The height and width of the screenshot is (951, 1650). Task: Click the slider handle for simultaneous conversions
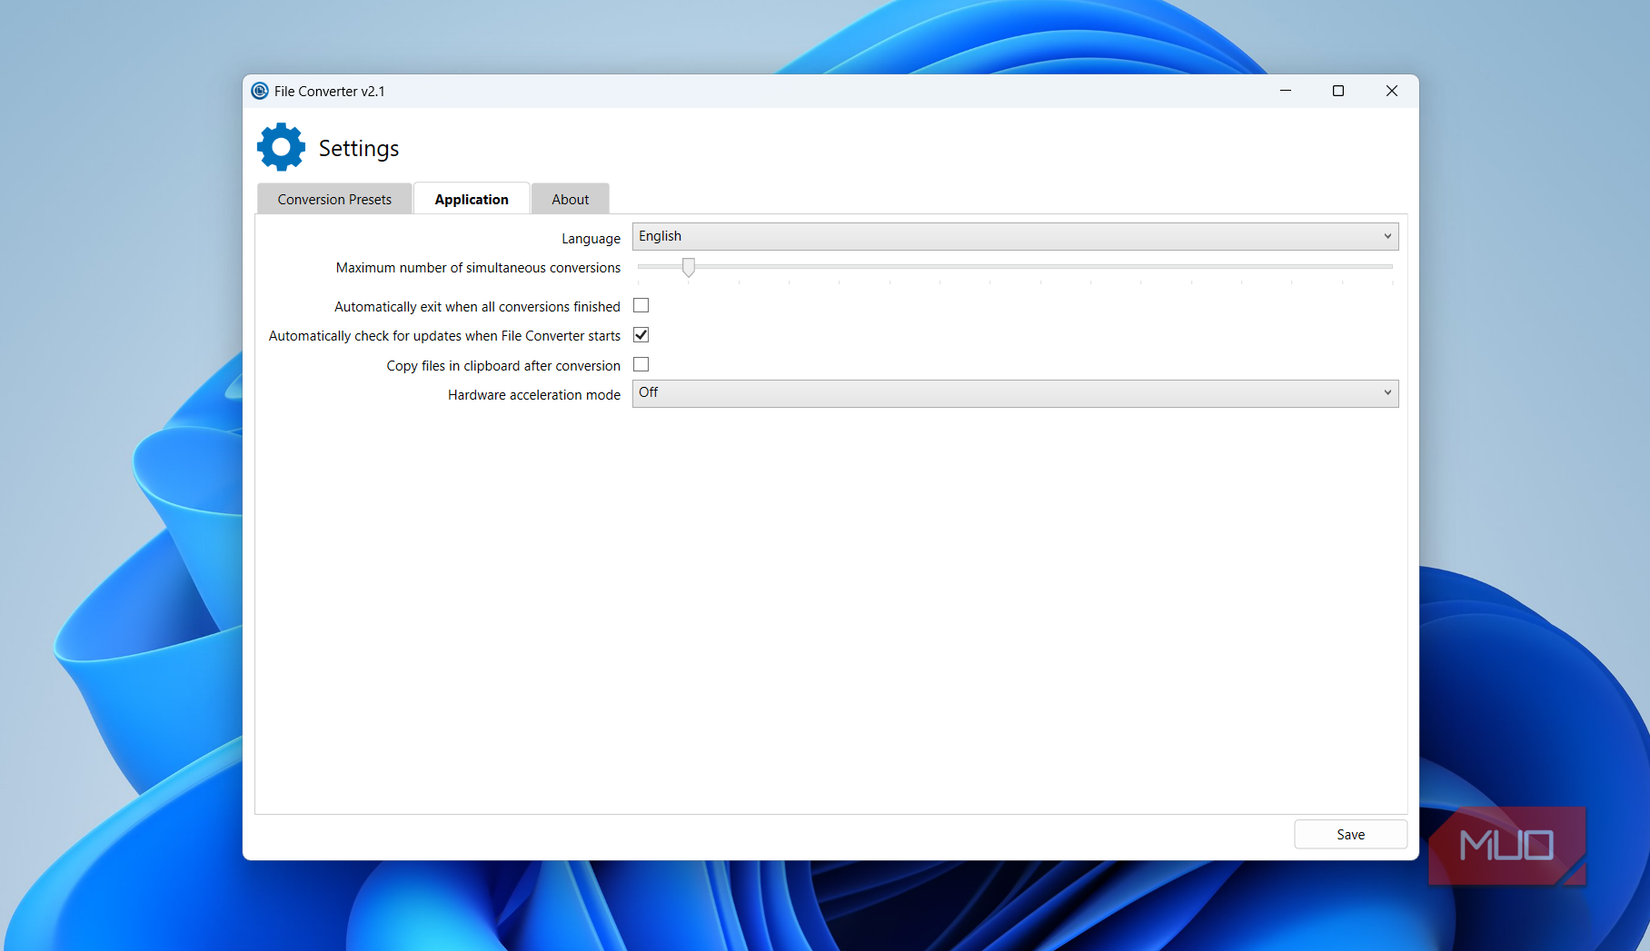coord(687,267)
